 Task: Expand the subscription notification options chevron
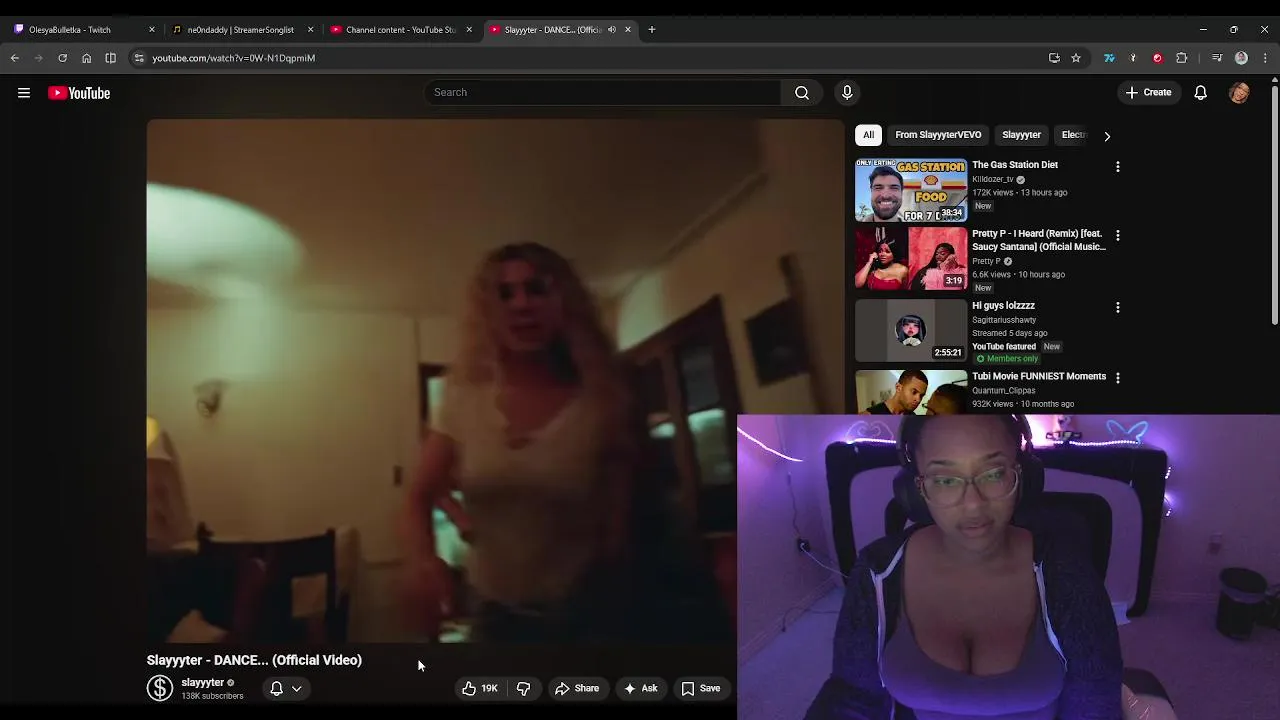[x=296, y=688]
